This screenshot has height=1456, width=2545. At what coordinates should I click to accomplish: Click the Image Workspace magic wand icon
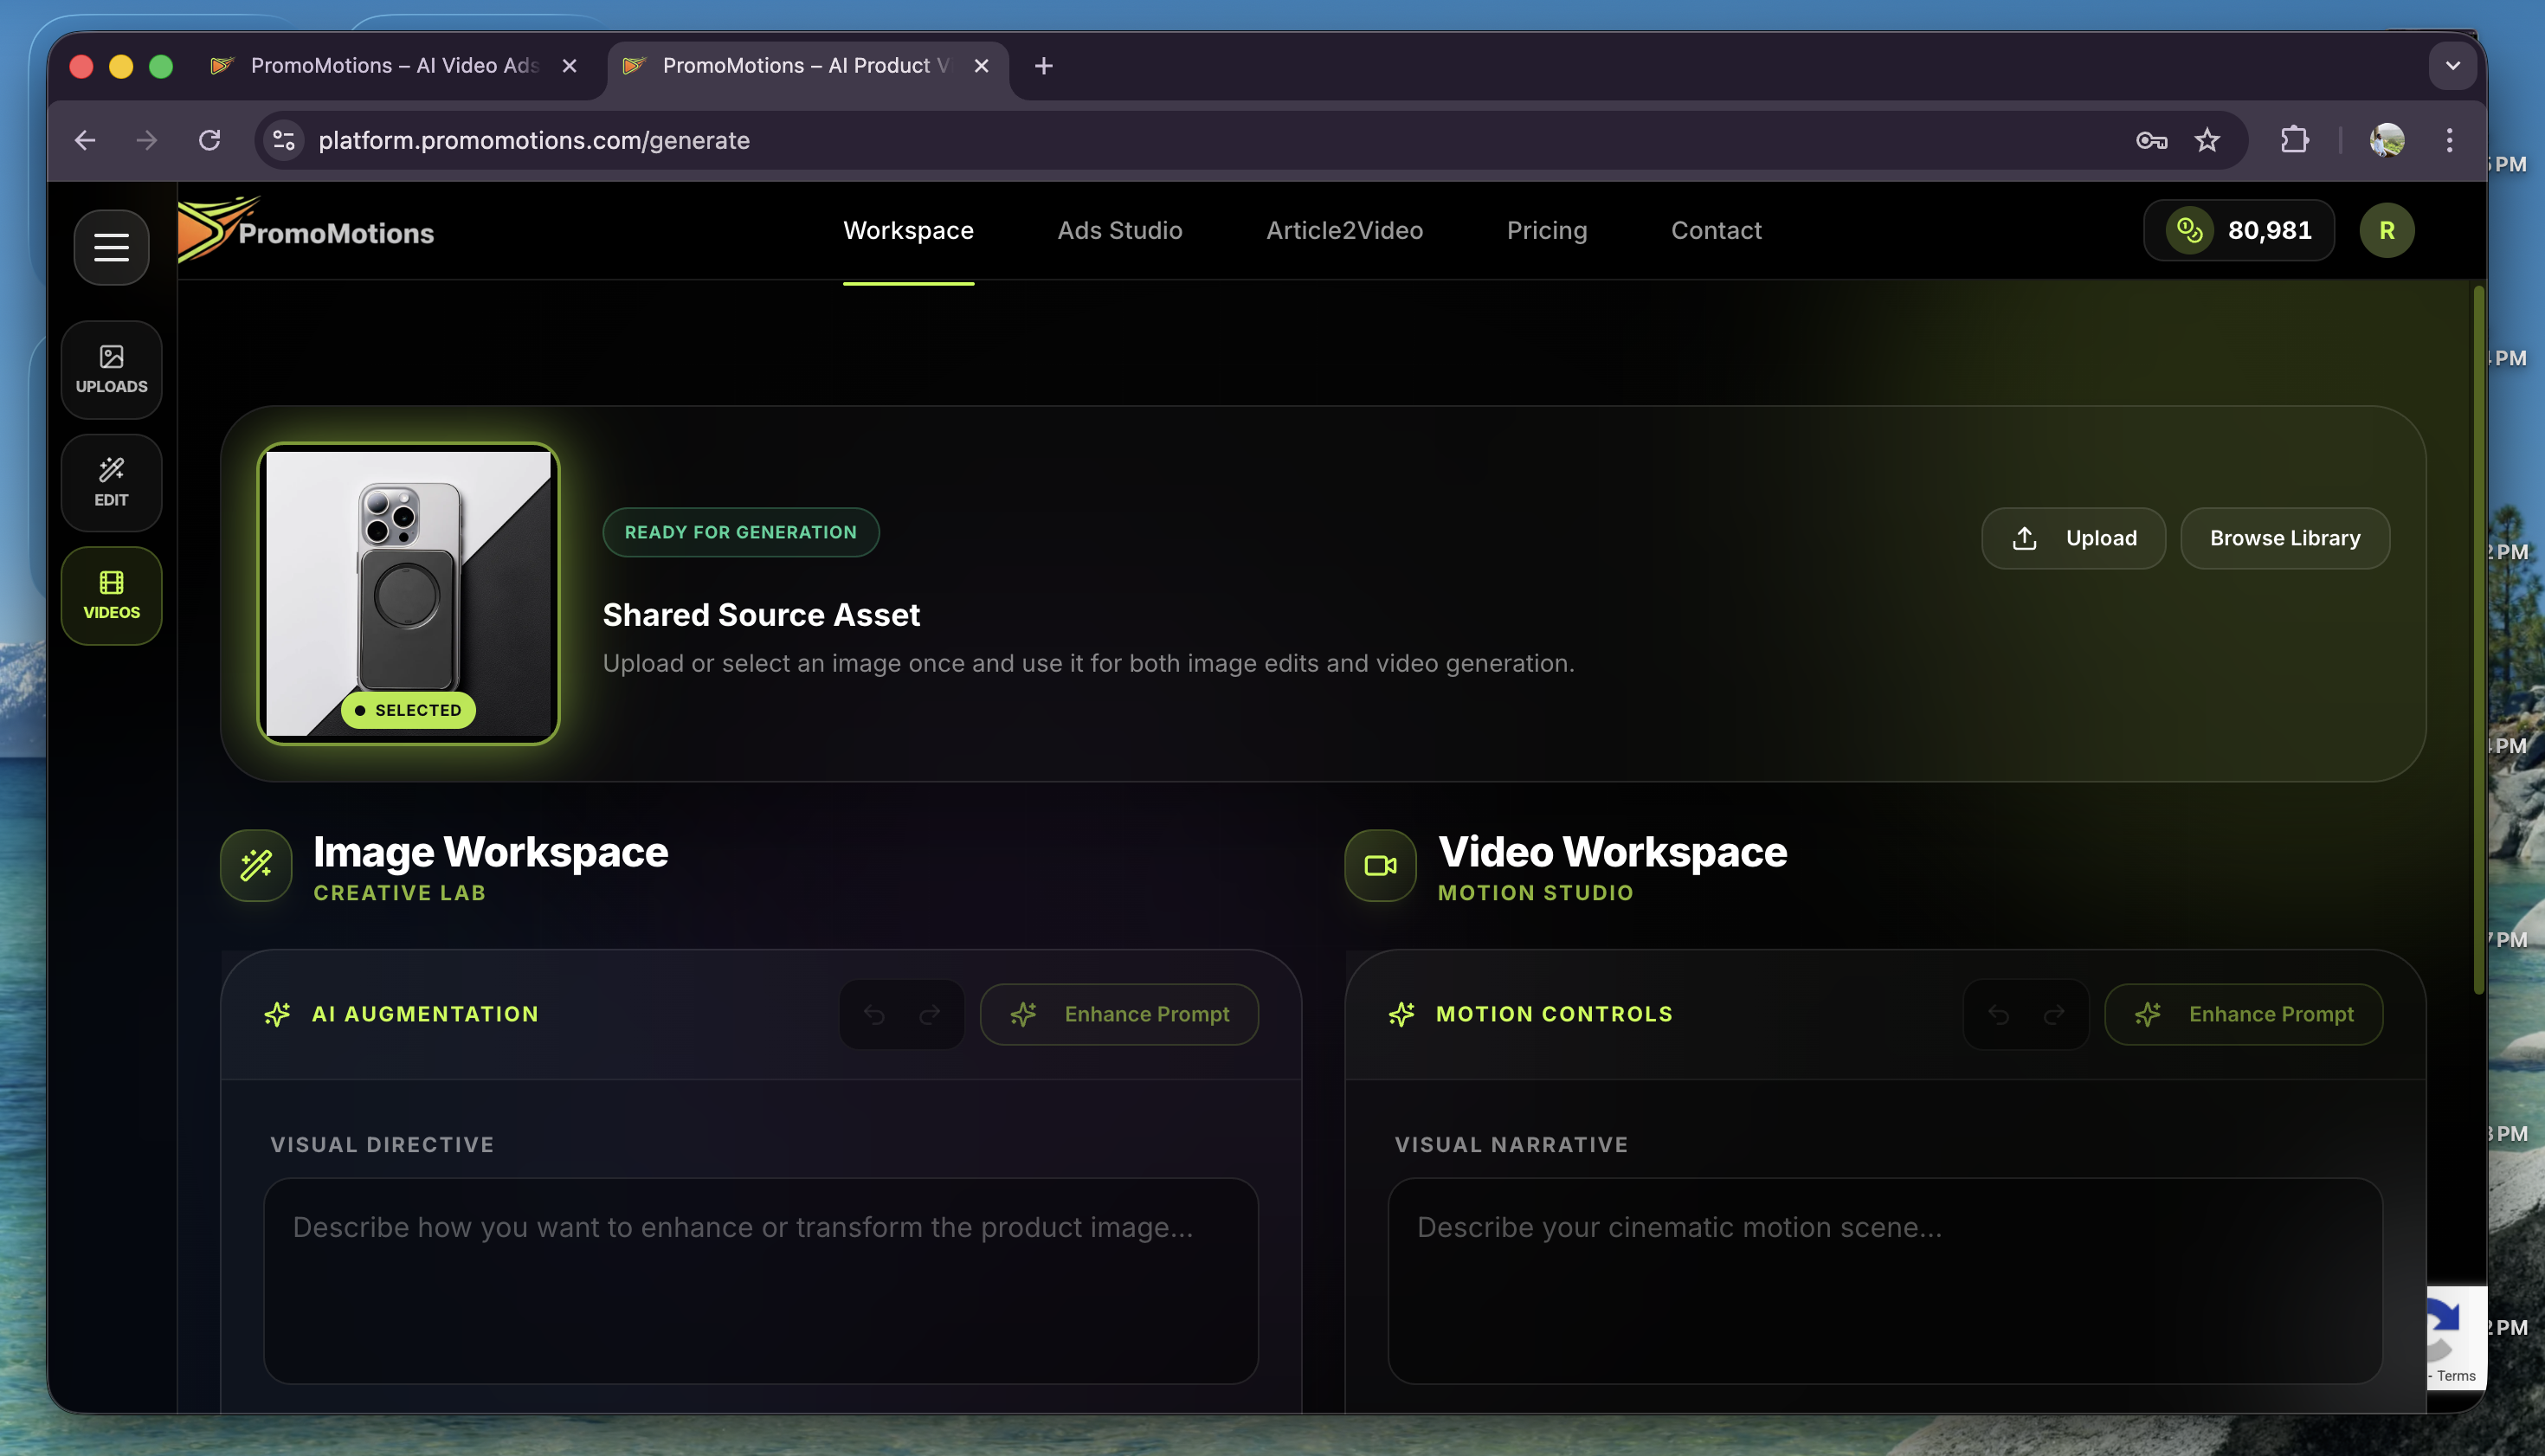[256, 865]
